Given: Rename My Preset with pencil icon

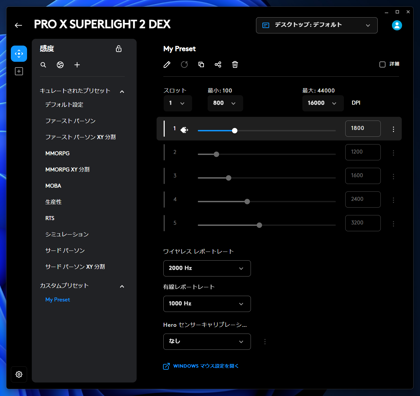Looking at the screenshot, I should [x=167, y=65].
